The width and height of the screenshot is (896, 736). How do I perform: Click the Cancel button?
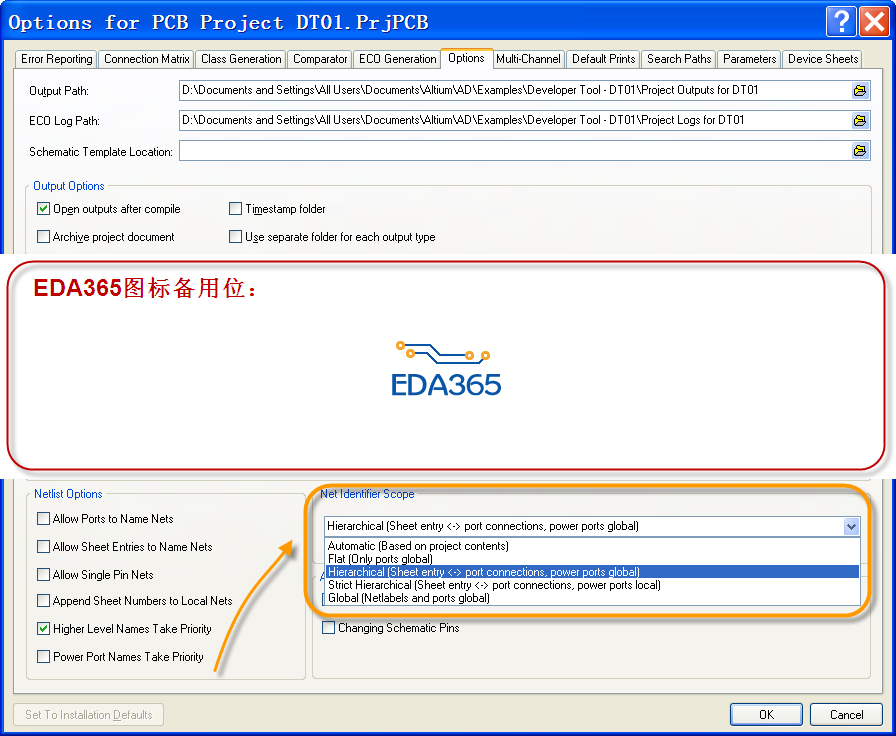click(x=846, y=715)
